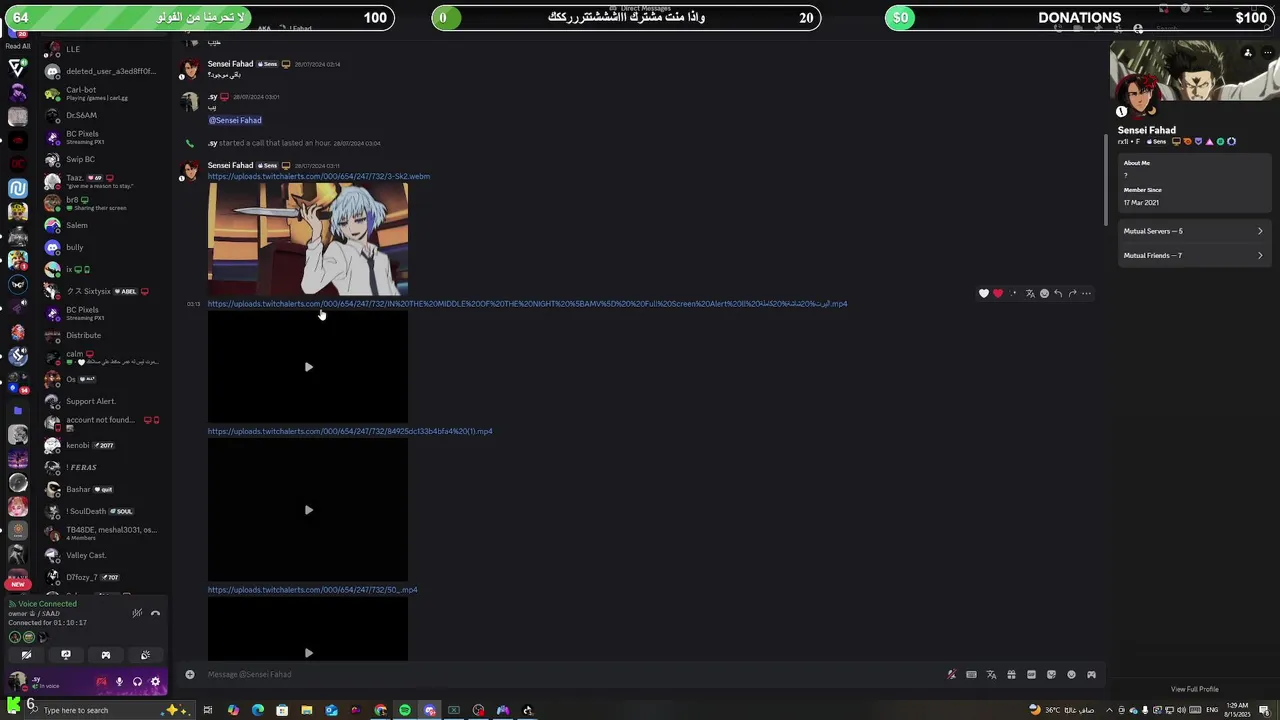1280x720 pixels.
Task: Reply to the hovered message
Action: point(1058,294)
